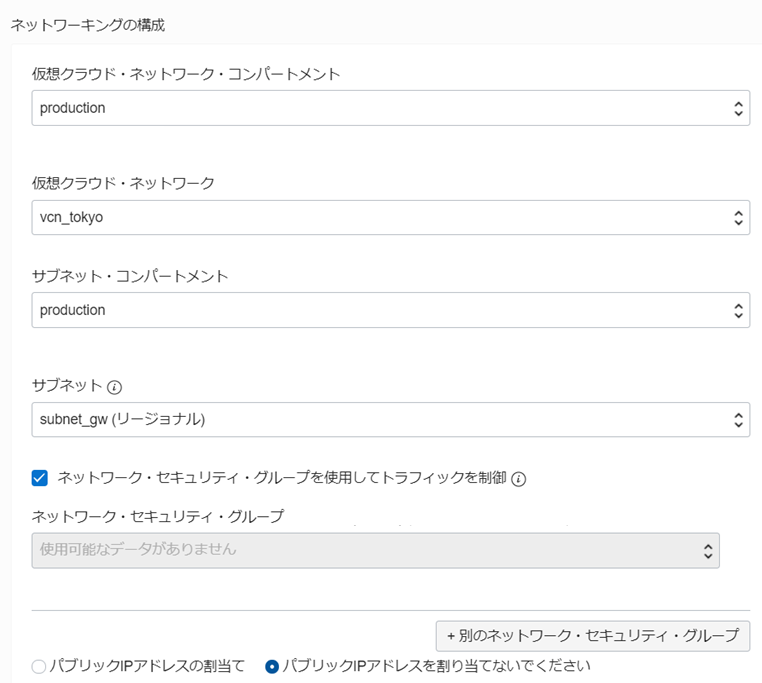The height and width of the screenshot is (683, 762).
Task: Select パブリックIPアドレスの割当て radio button
Action: (x=39, y=666)
